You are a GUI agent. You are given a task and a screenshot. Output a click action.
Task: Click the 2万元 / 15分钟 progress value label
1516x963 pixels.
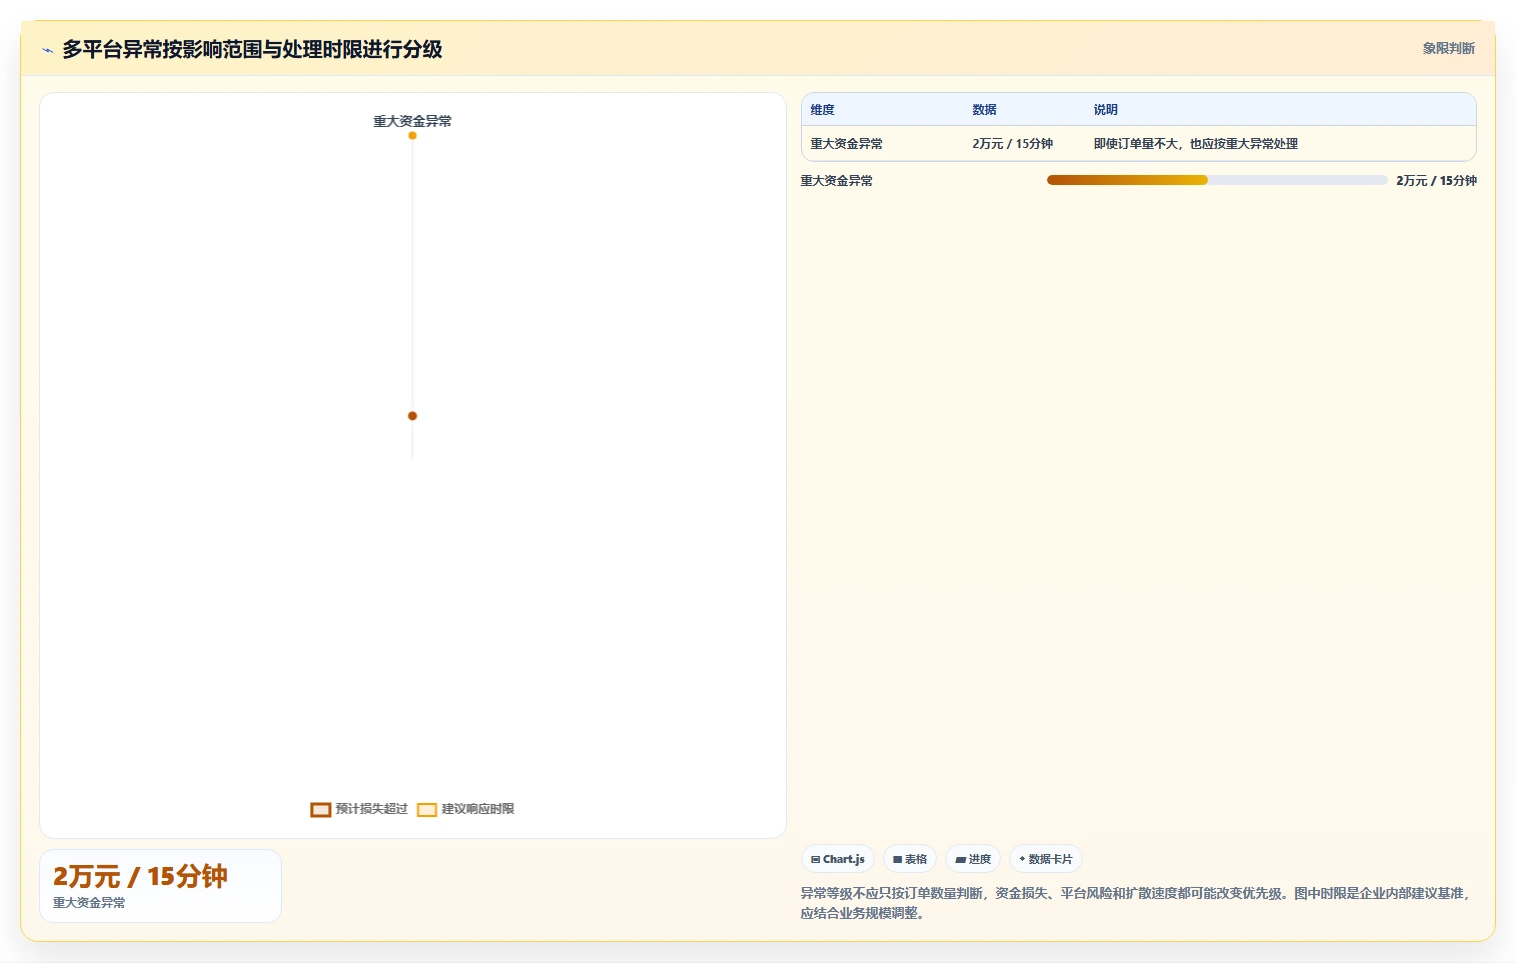tap(1436, 181)
